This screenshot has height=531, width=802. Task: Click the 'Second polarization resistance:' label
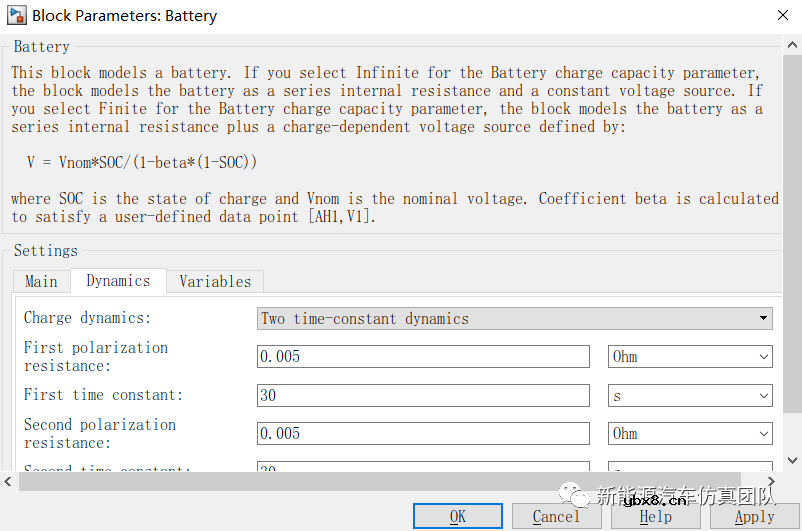pyautogui.click(x=100, y=433)
